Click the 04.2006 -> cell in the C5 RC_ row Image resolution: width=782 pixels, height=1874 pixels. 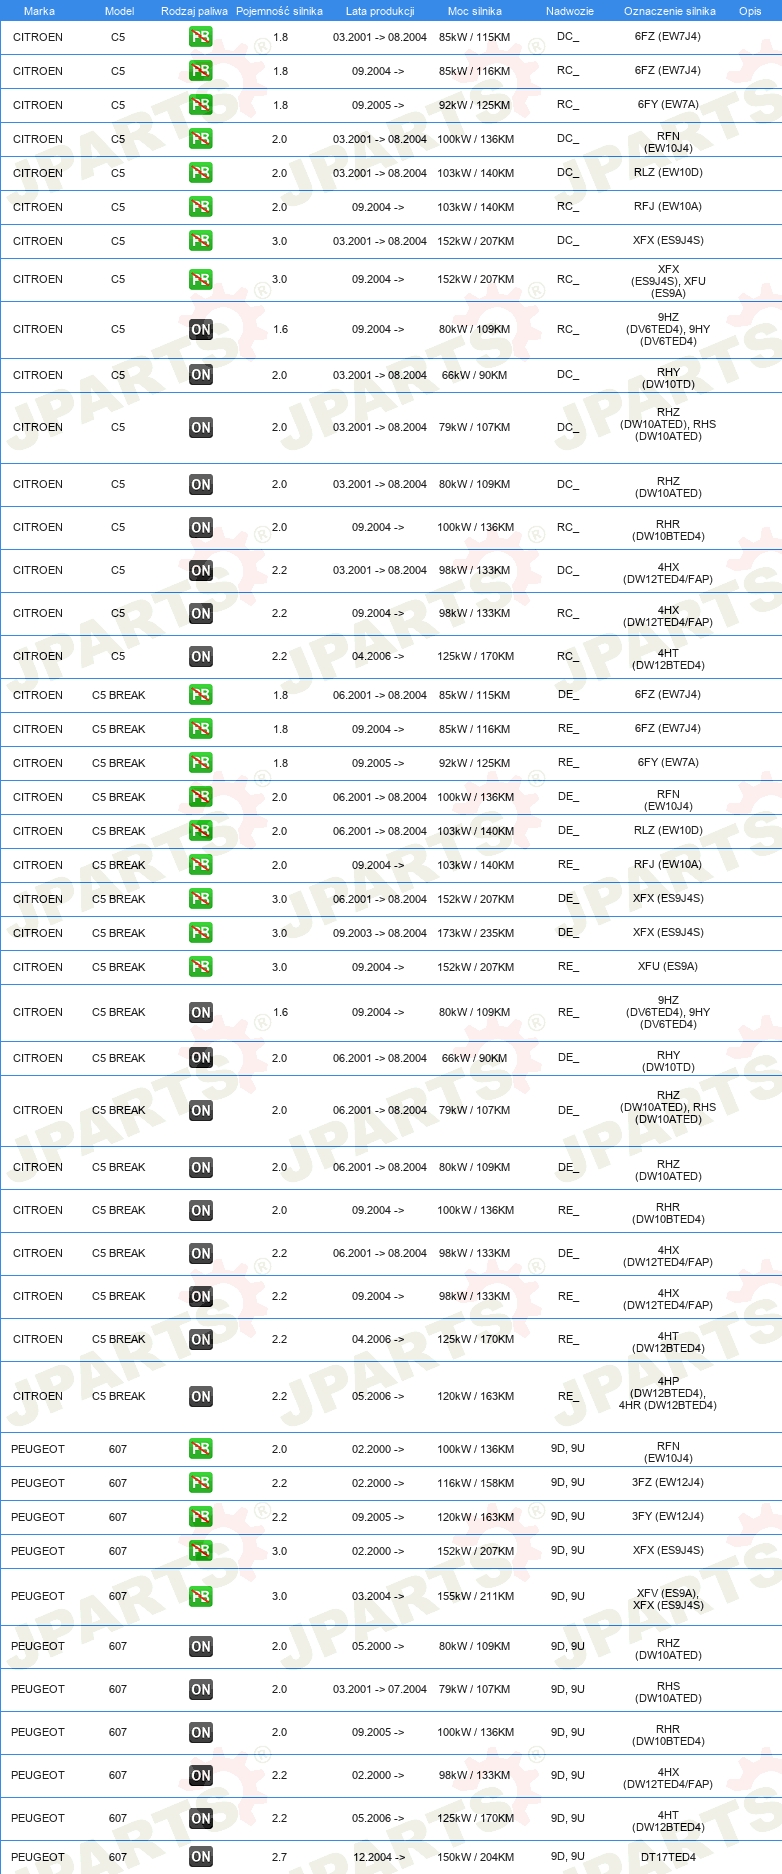click(378, 656)
